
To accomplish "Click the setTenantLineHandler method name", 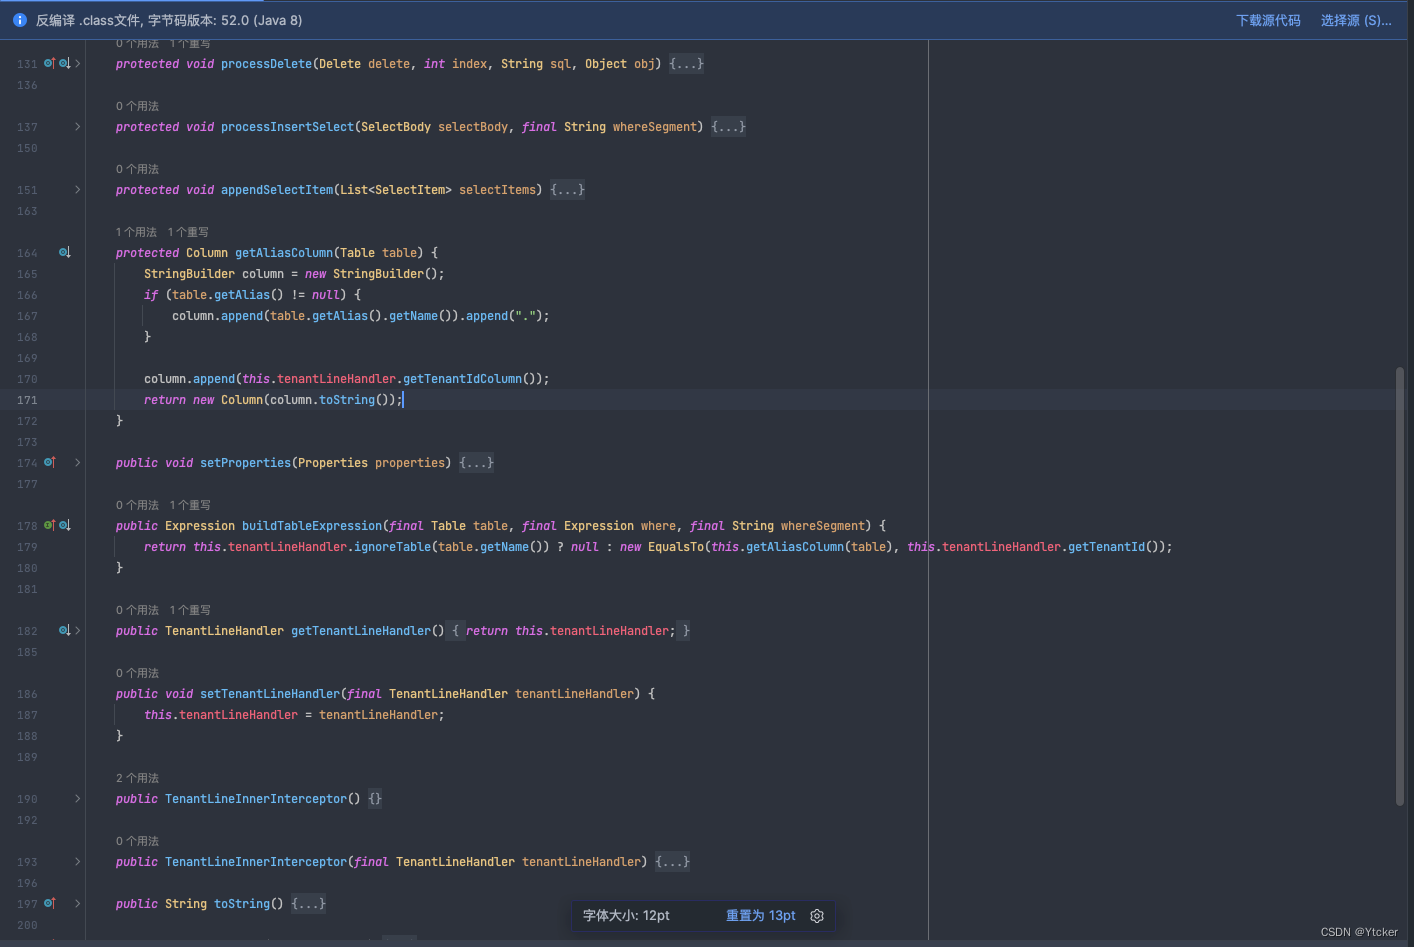I will (270, 694).
